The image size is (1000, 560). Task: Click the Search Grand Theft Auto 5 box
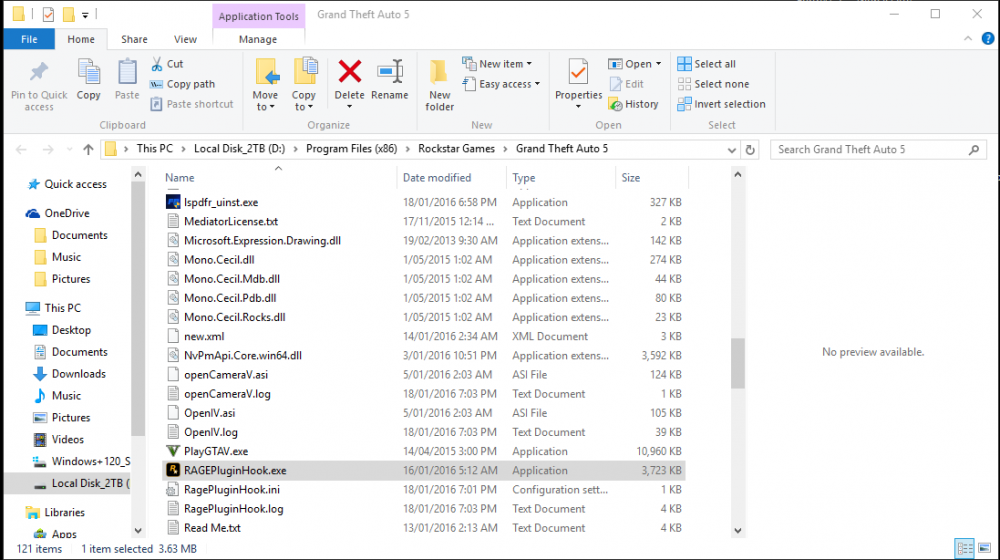(878, 149)
